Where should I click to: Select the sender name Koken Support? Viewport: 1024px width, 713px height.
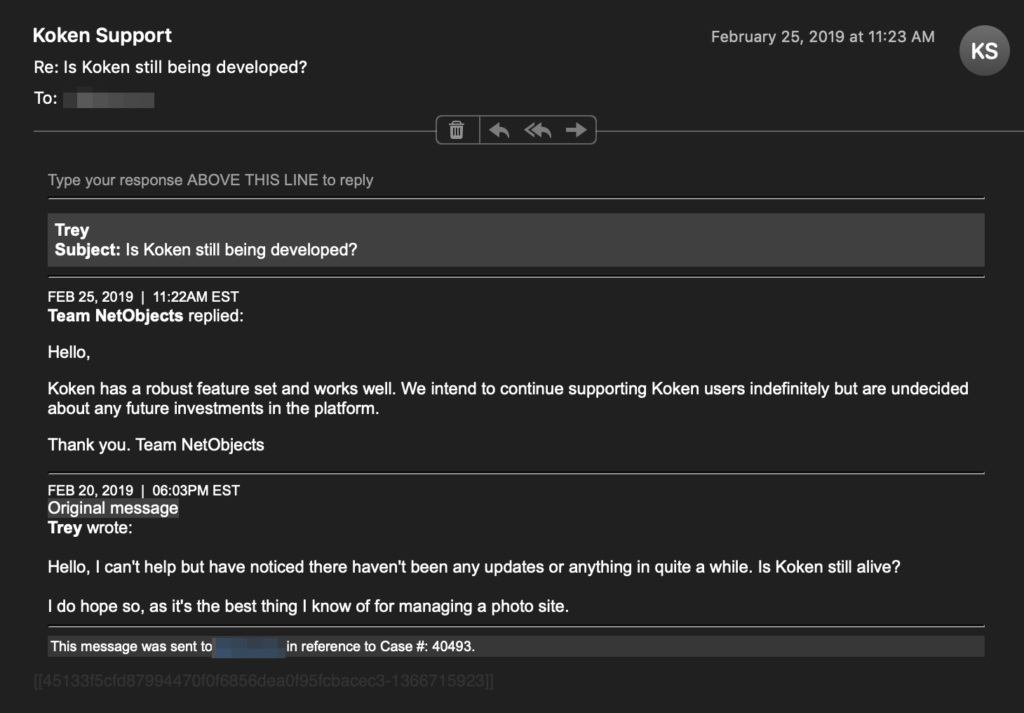[x=103, y=35]
